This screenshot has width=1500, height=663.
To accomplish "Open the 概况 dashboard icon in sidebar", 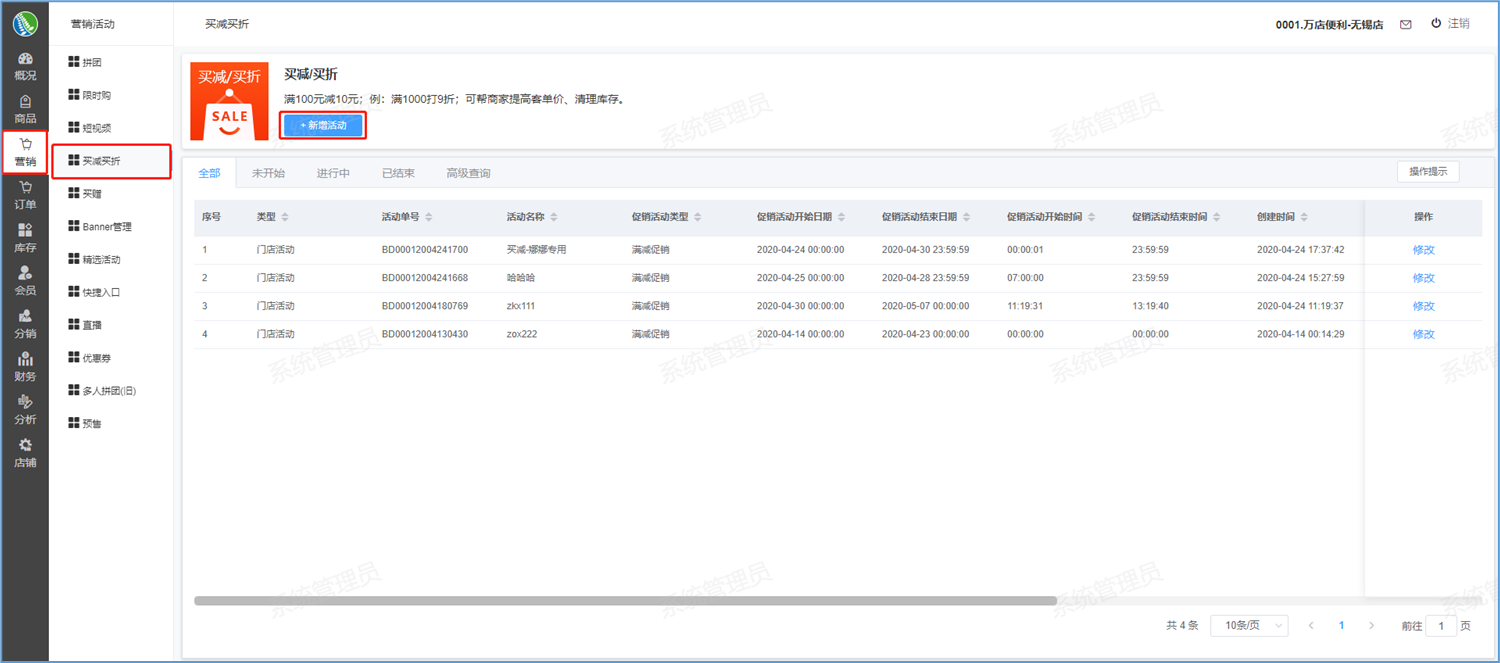I will [x=25, y=59].
